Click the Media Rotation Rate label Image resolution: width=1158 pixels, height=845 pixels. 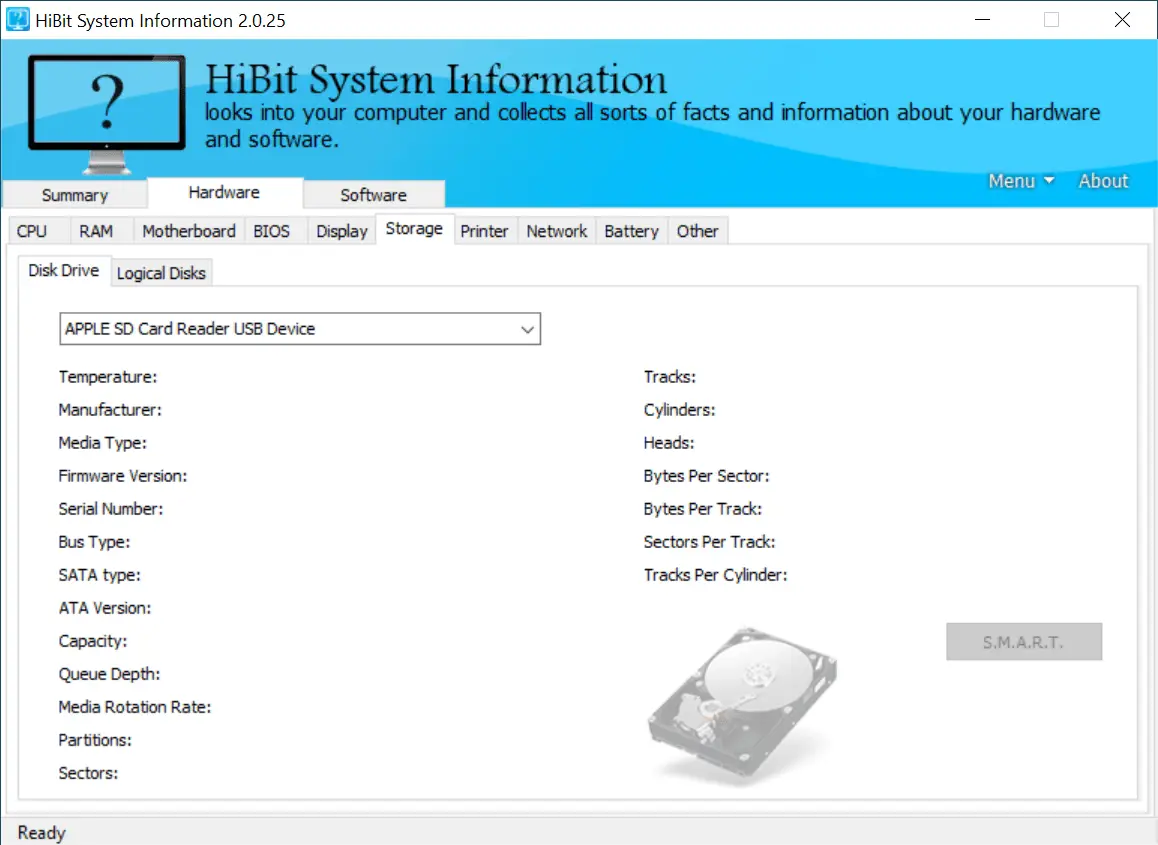(x=134, y=708)
